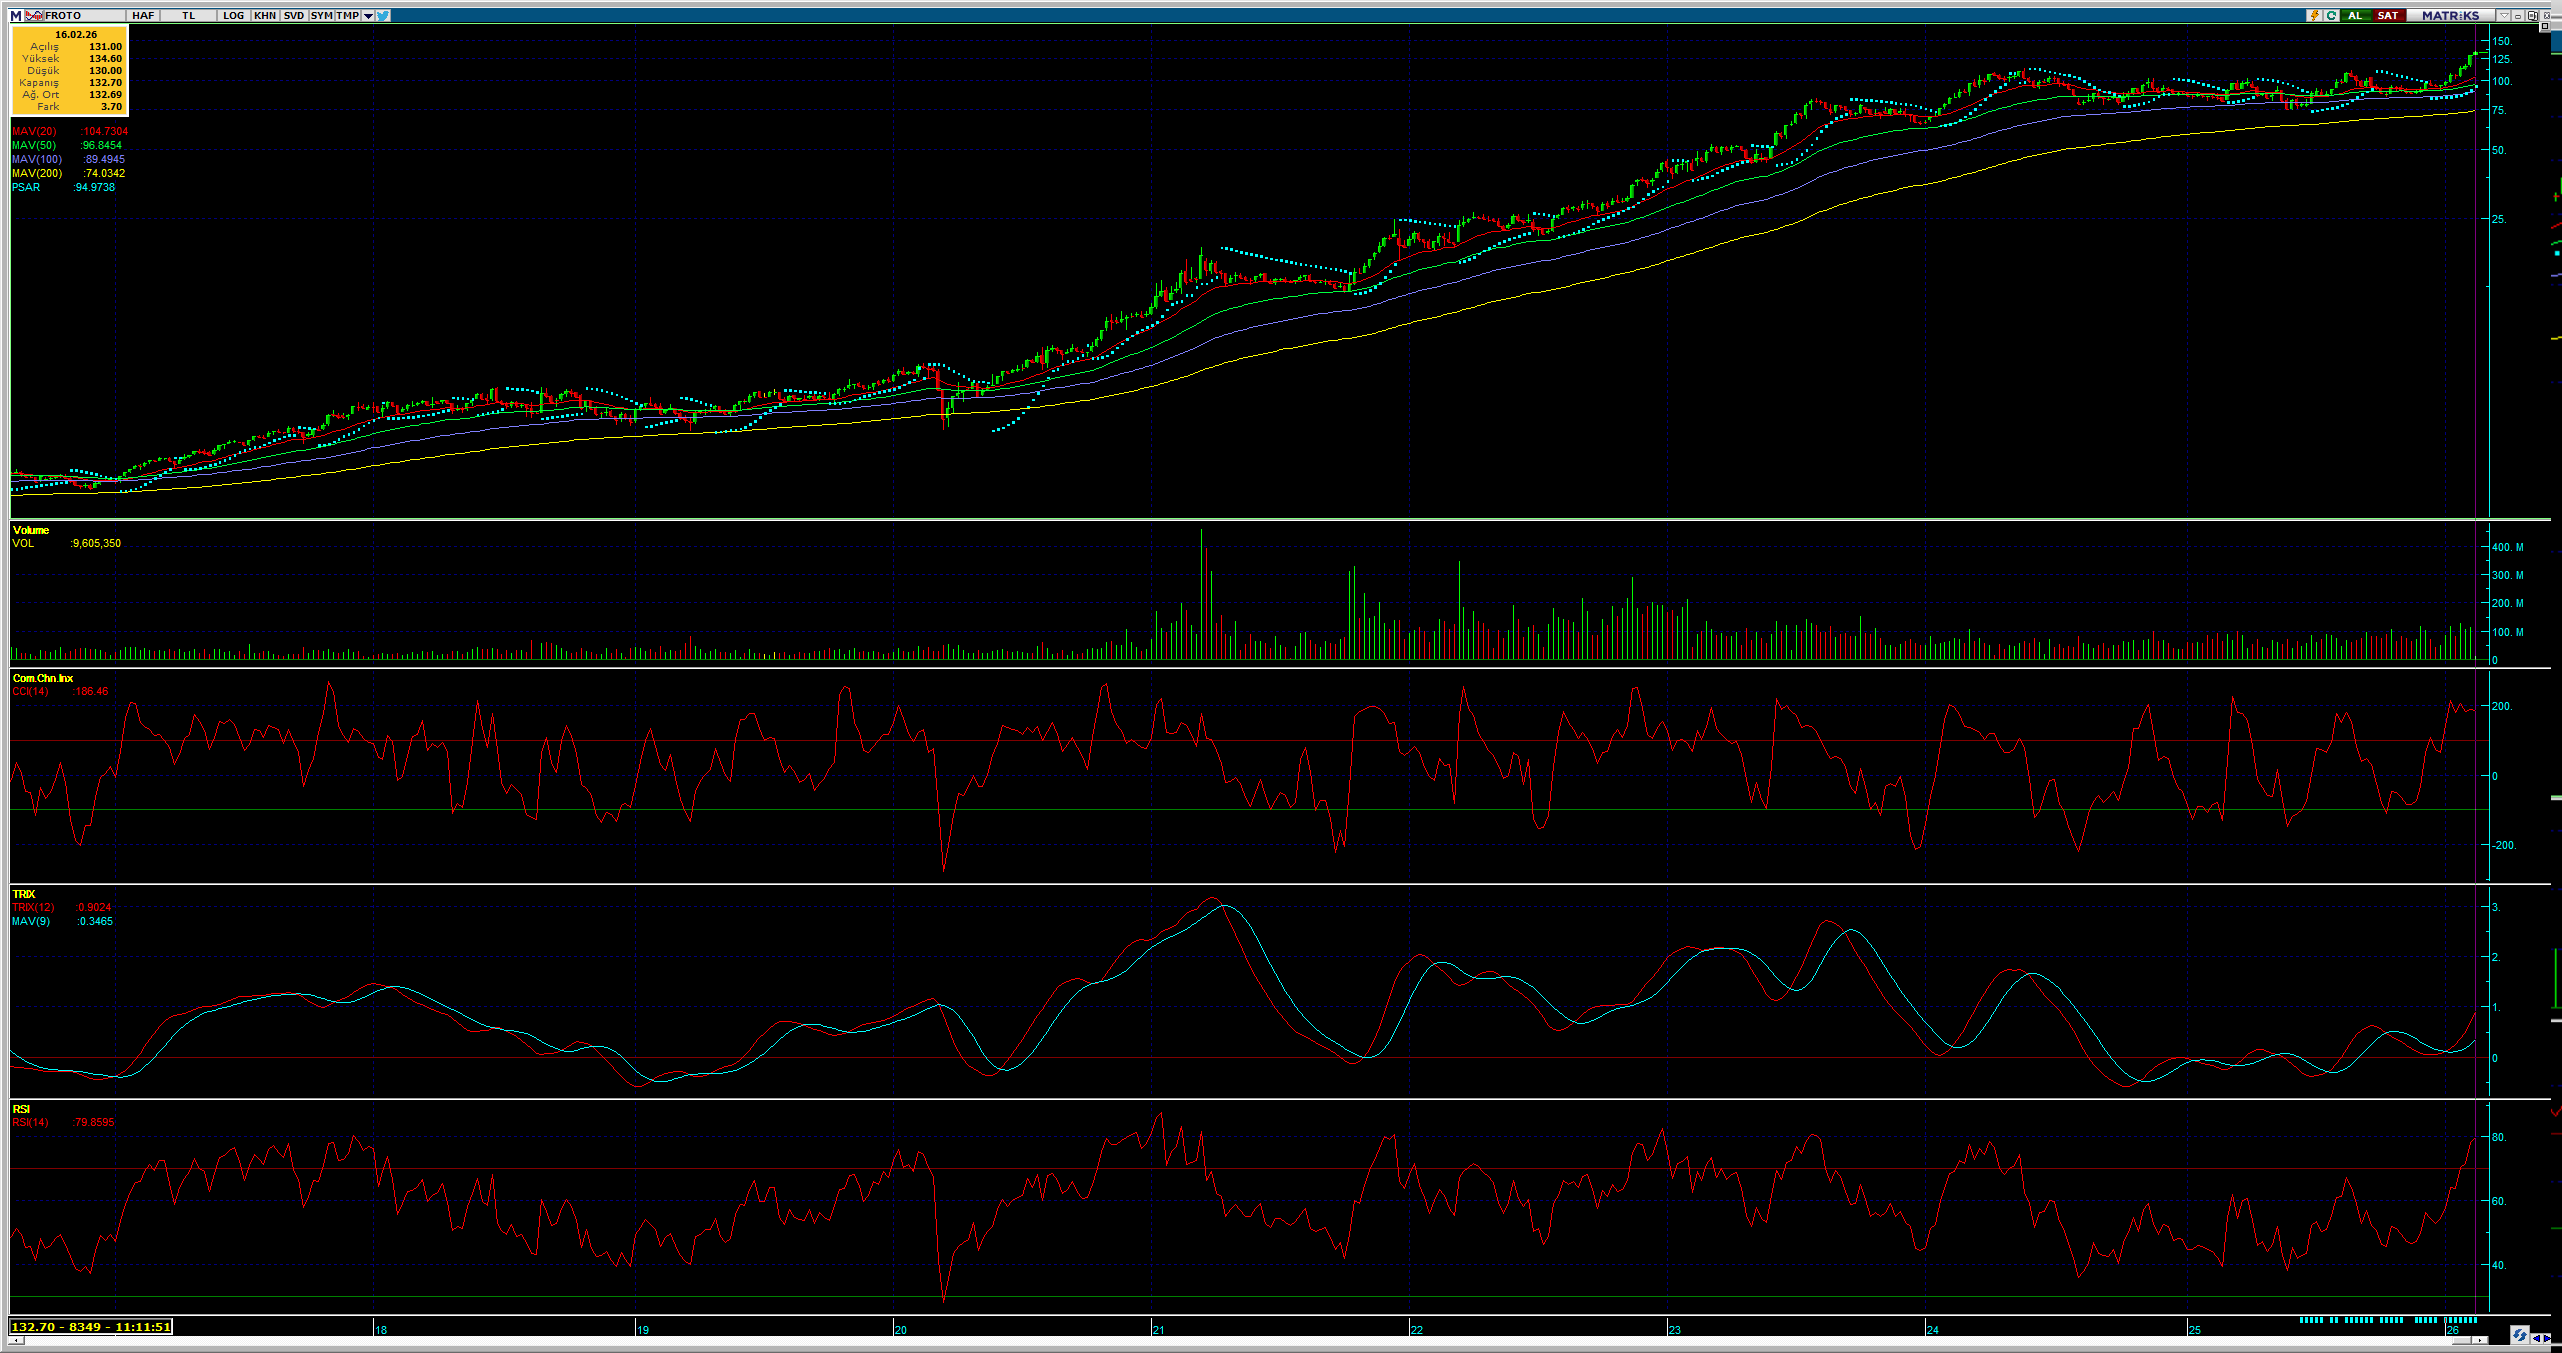Click the blue sync arrows icon
Image resolution: width=2562 pixels, height=1353 pixels.
[2519, 1335]
